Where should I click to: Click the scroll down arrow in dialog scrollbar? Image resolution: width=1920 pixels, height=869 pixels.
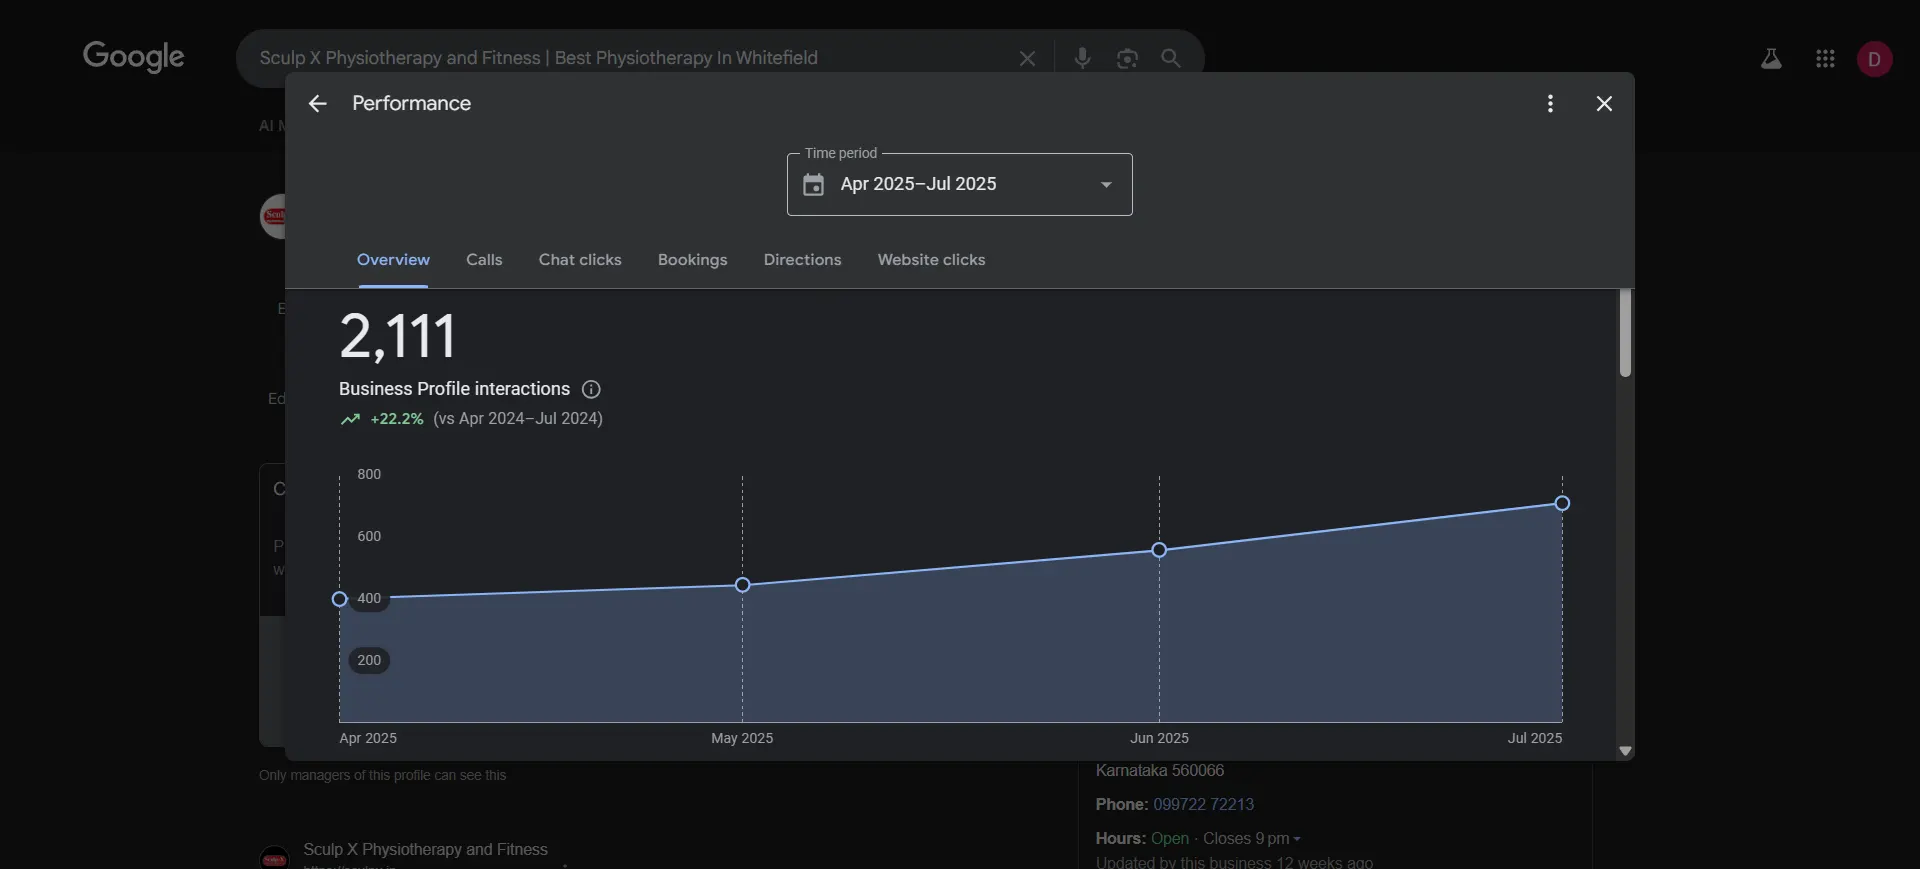coord(1625,751)
